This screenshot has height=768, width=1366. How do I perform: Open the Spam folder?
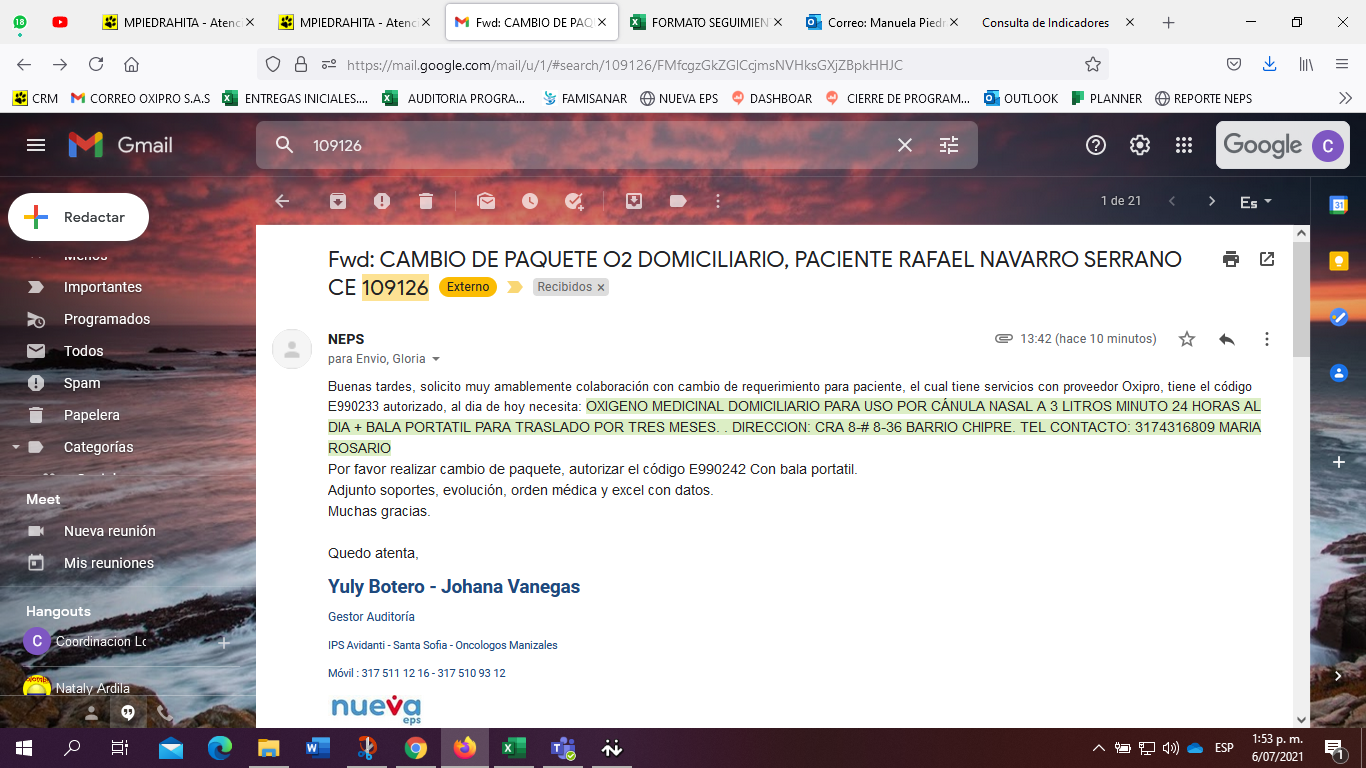[x=82, y=383]
